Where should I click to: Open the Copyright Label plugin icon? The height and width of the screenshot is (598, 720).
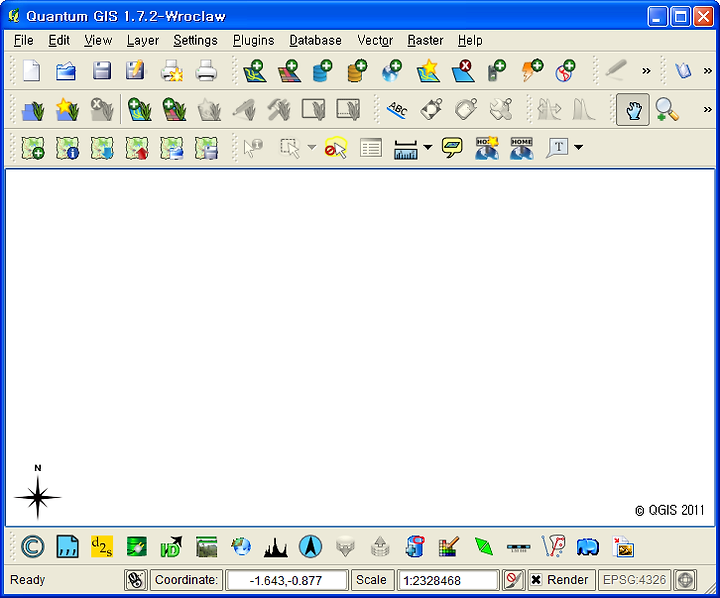point(33,547)
